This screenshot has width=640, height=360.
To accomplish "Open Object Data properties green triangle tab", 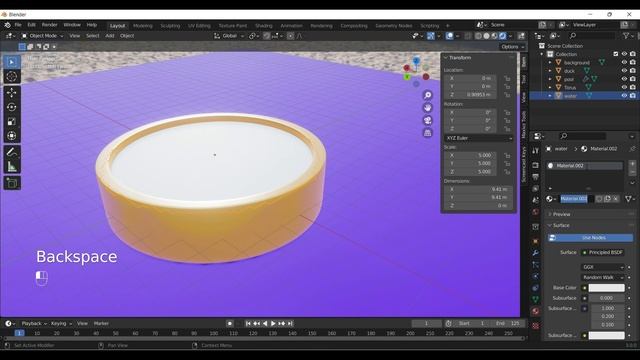I will pyautogui.click(x=536, y=299).
